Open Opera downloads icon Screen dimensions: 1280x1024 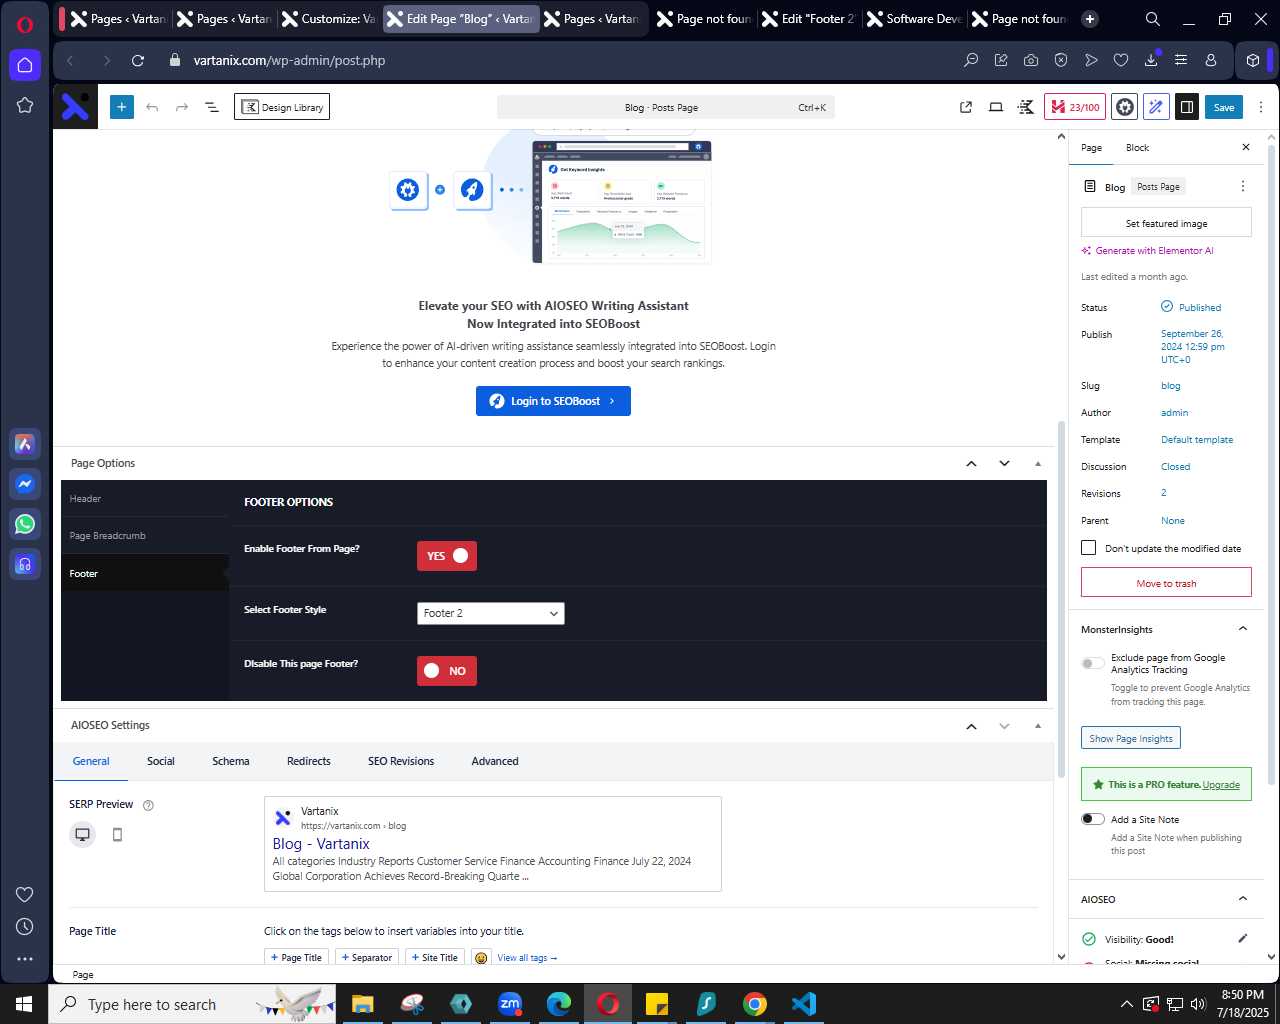point(1151,60)
